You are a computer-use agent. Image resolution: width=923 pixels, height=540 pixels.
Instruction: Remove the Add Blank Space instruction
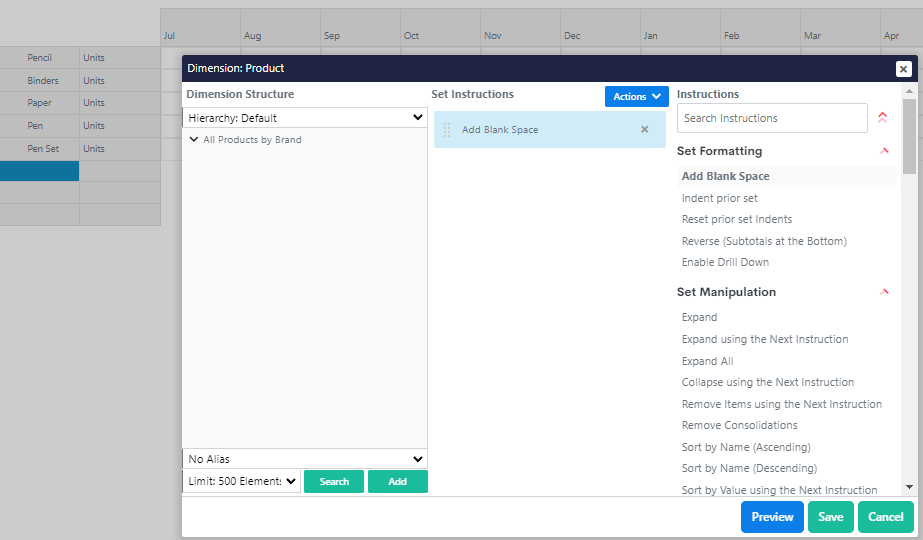[644, 130]
